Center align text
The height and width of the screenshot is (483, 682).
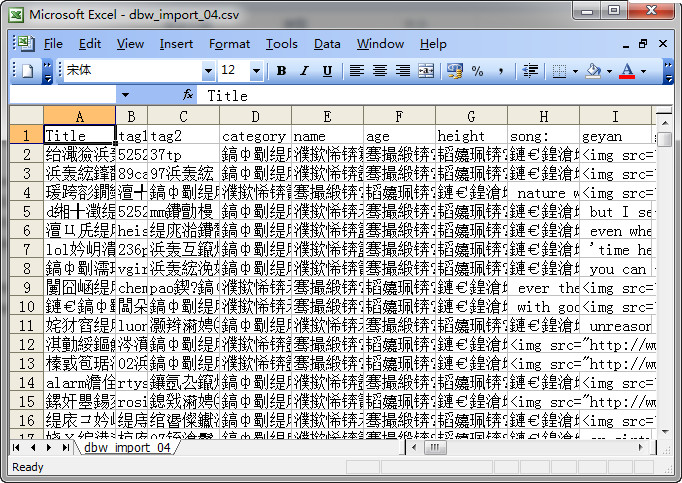tap(380, 70)
